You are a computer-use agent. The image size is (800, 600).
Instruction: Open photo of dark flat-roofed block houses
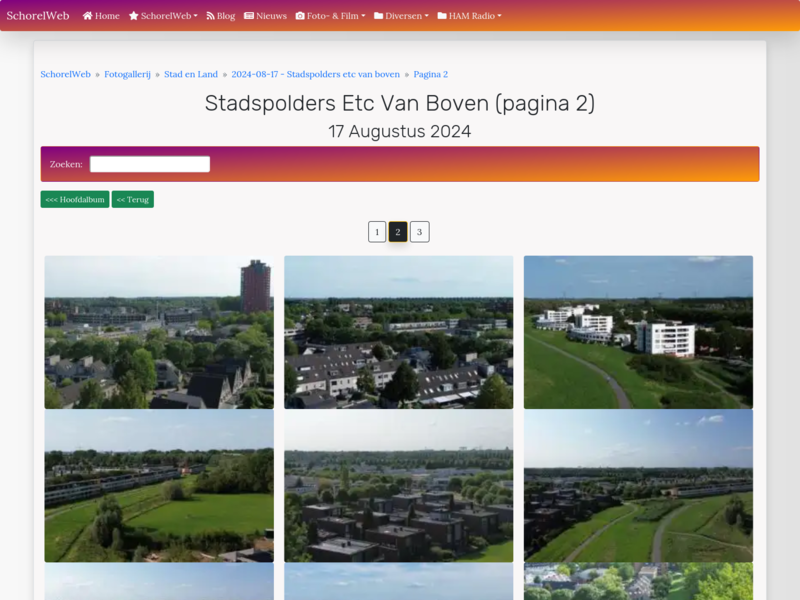(x=398, y=486)
